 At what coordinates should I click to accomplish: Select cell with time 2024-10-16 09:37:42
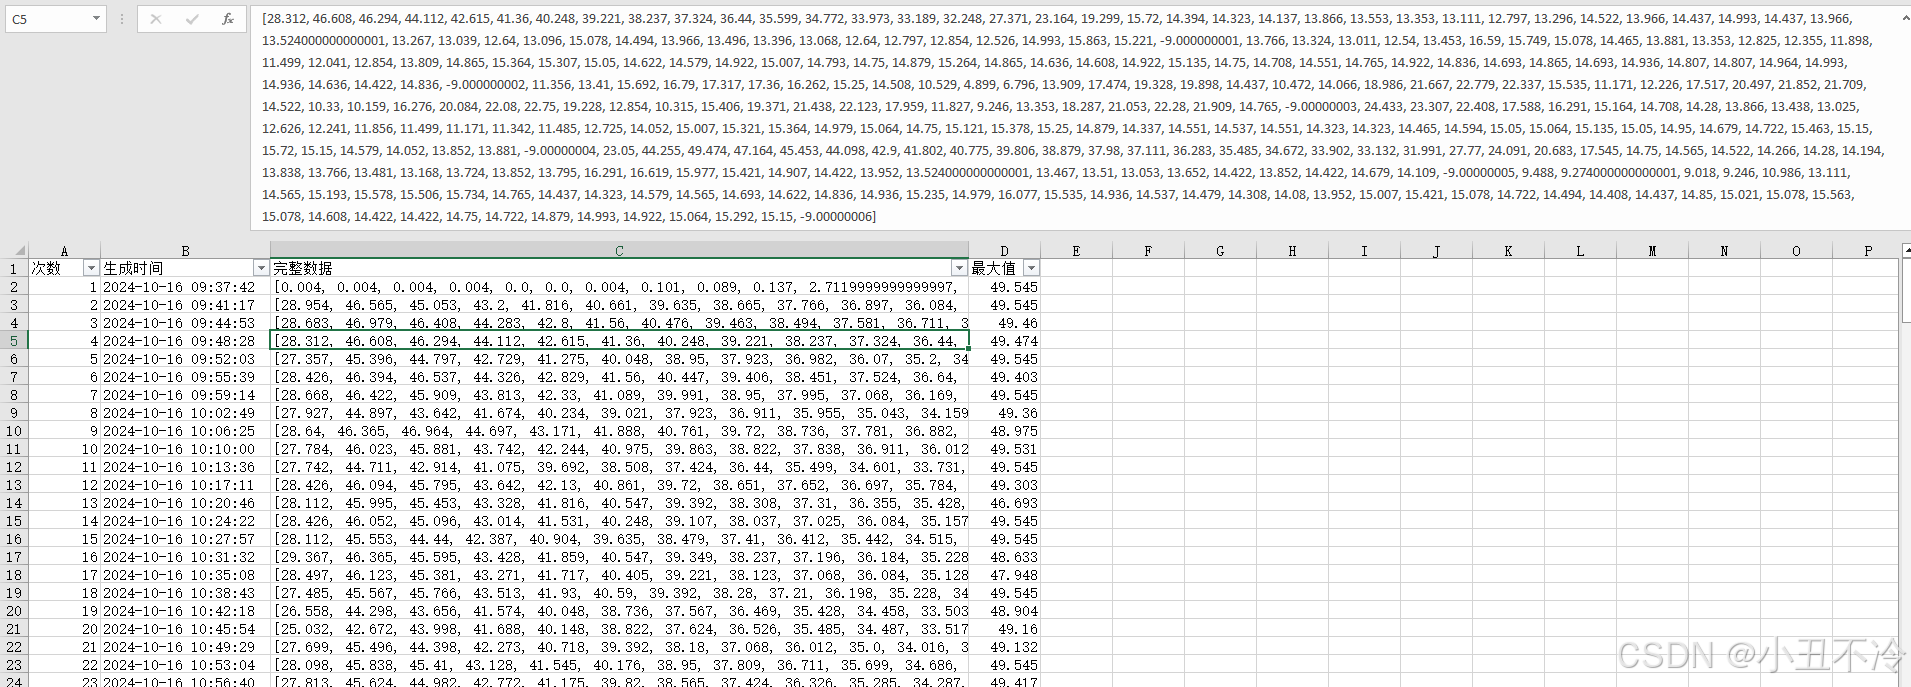tap(185, 287)
